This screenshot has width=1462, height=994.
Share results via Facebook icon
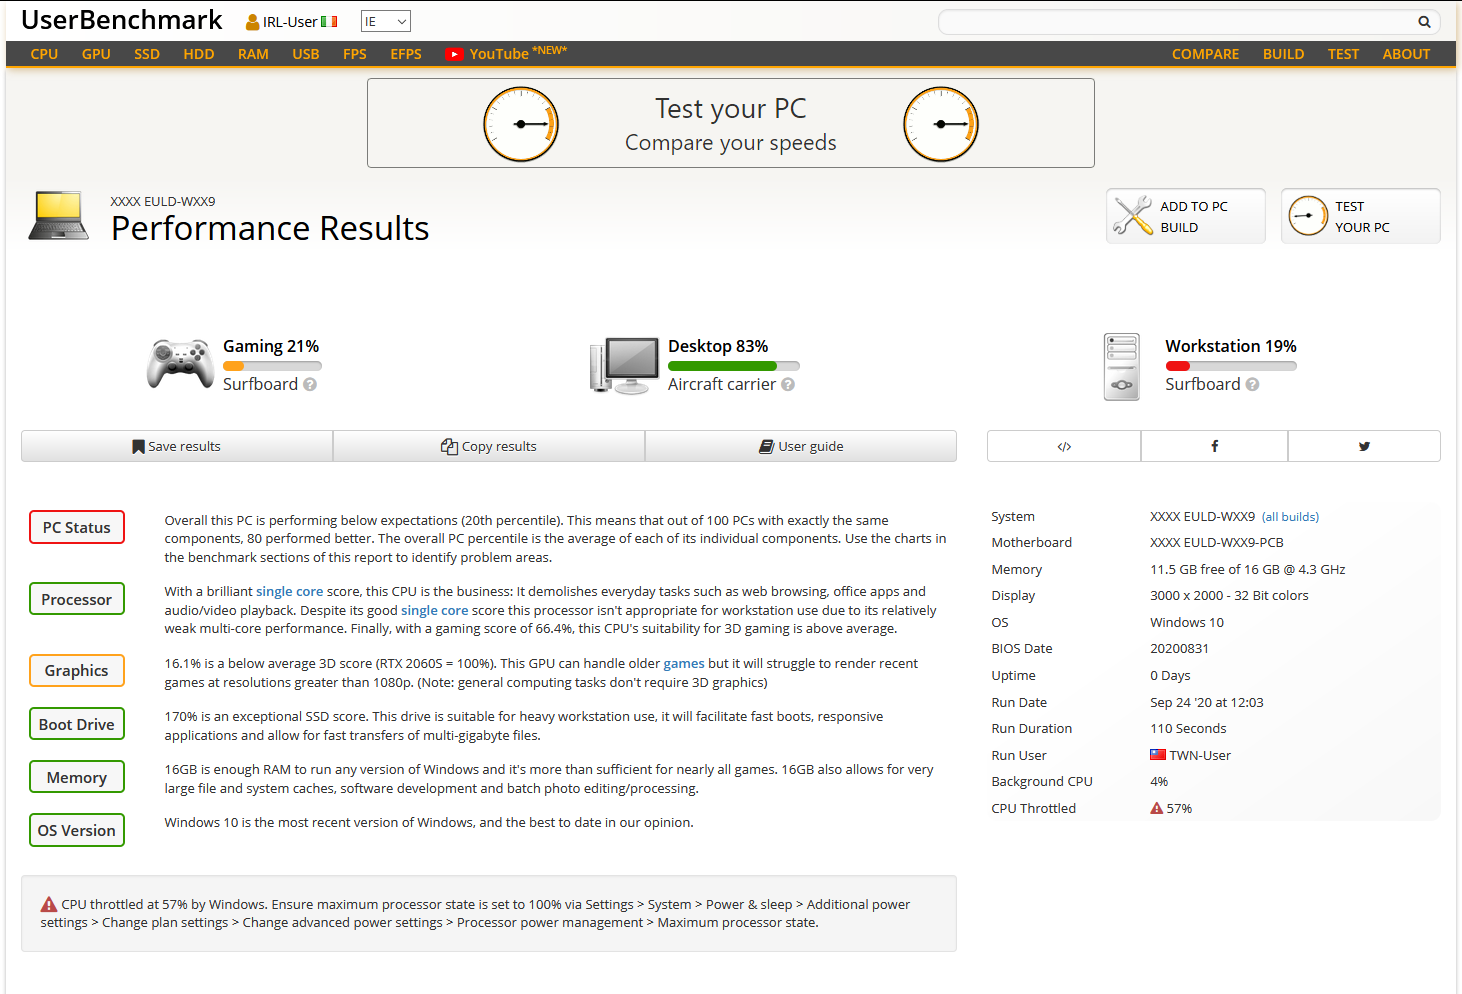[x=1214, y=446]
